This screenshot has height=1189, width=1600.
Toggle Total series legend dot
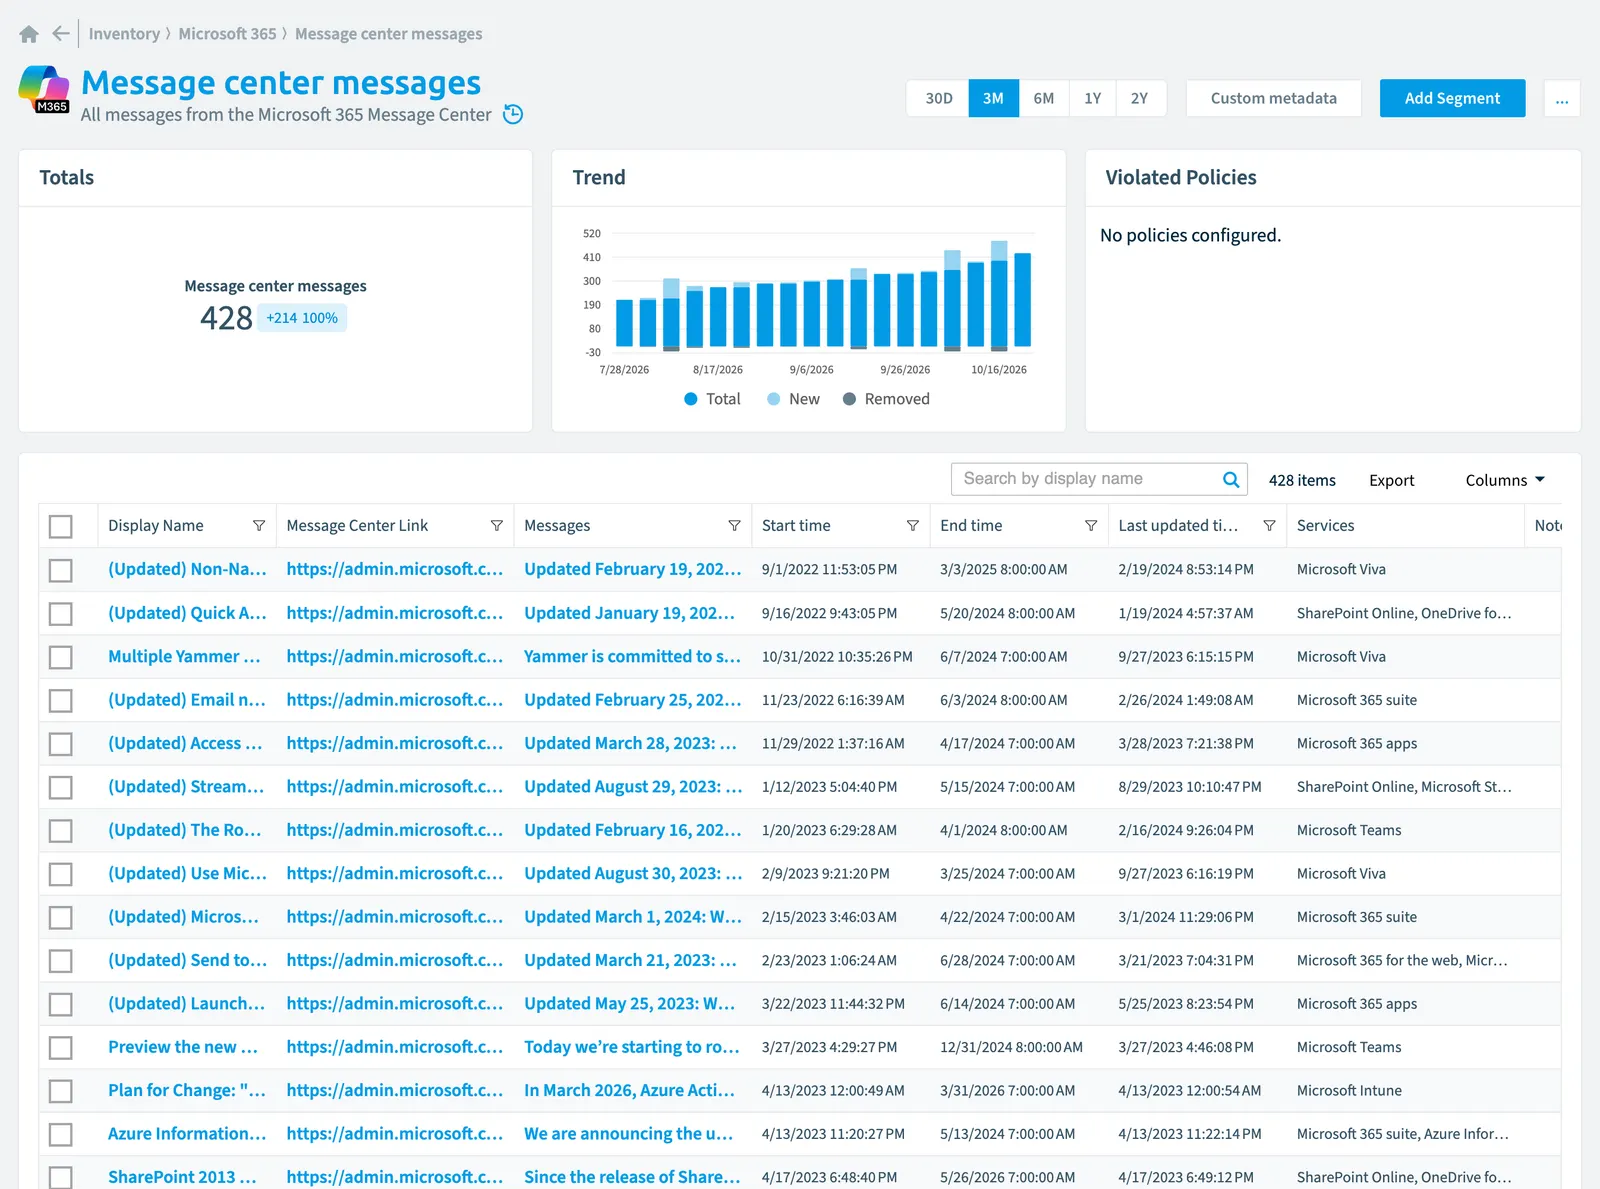[690, 399]
